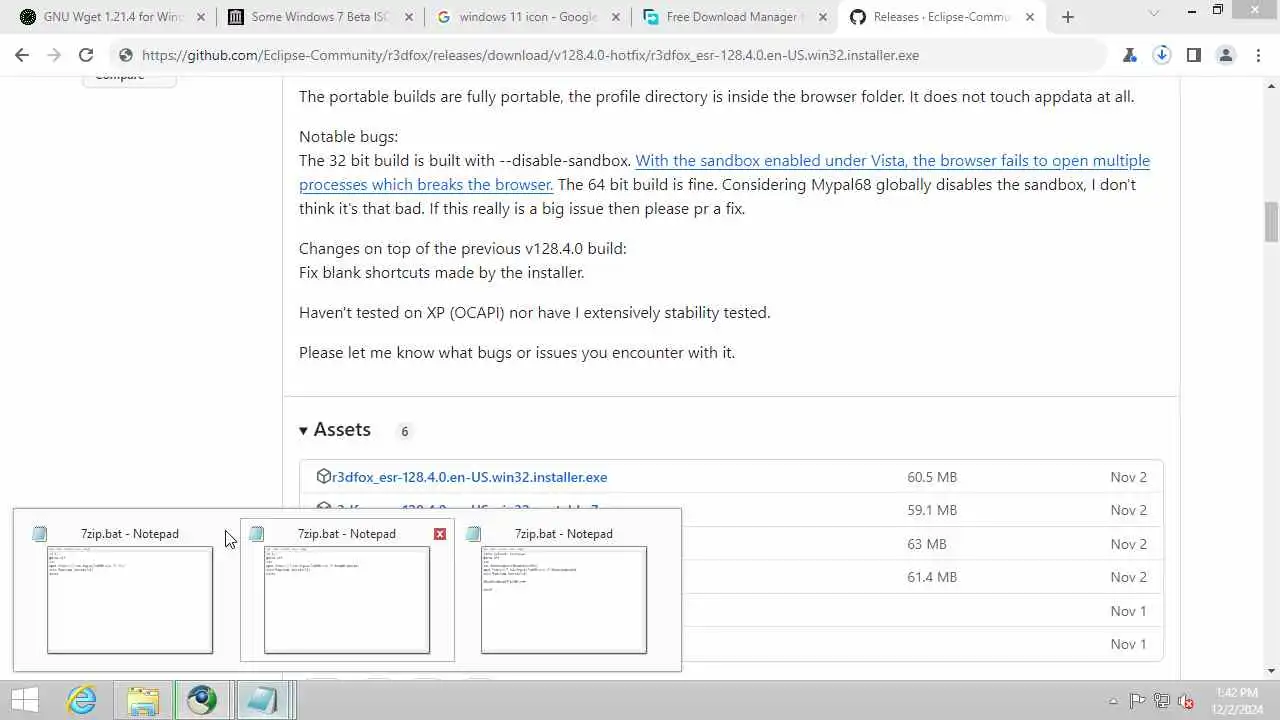Screen dimensions: 1280x720
Task: Switch to Free Download Manager tab
Action: coord(726,17)
